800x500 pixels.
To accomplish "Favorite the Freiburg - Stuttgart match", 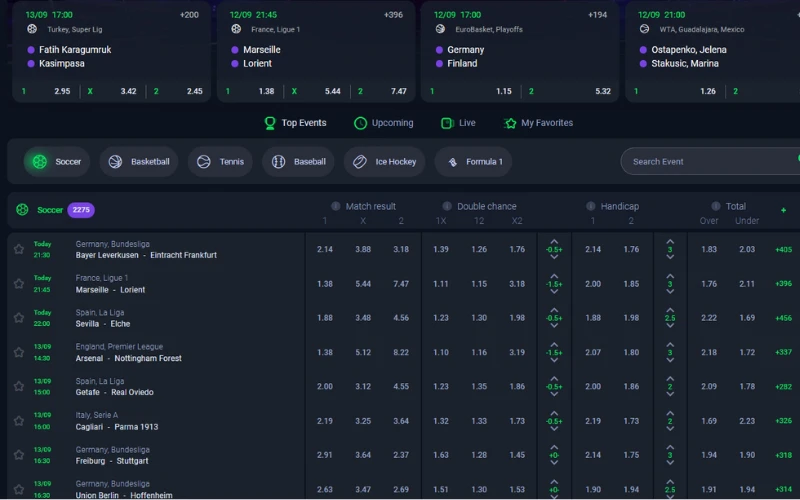I will (19, 455).
